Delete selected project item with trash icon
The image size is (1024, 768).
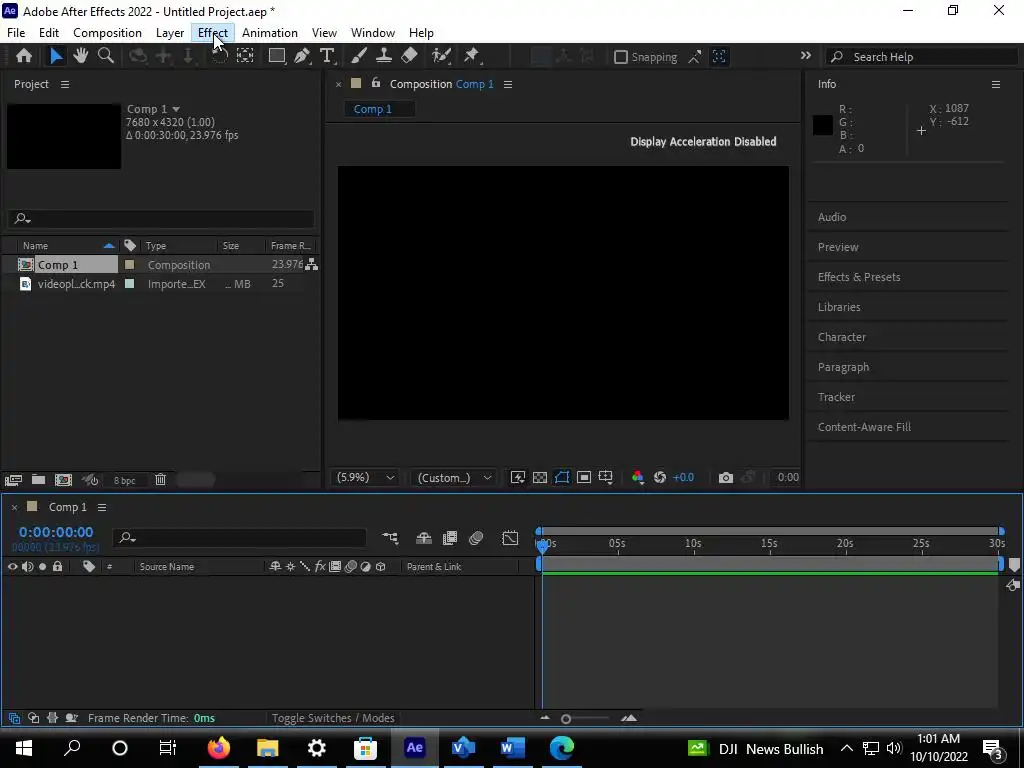[x=161, y=480]
